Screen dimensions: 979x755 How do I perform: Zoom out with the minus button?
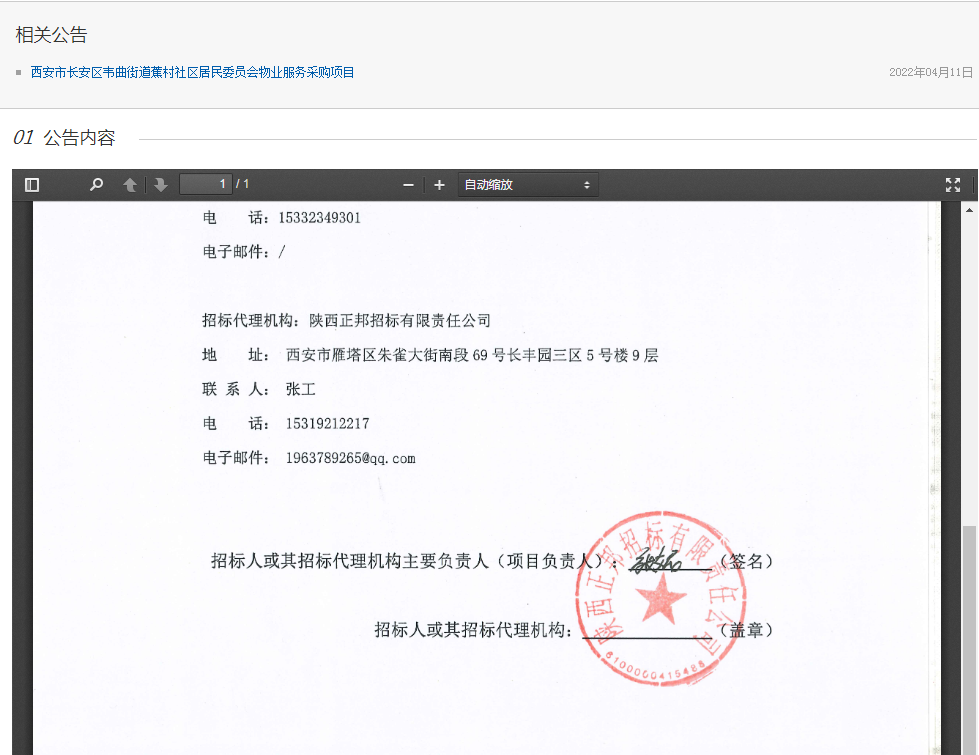pyautogui.click(x=408, y=185)
